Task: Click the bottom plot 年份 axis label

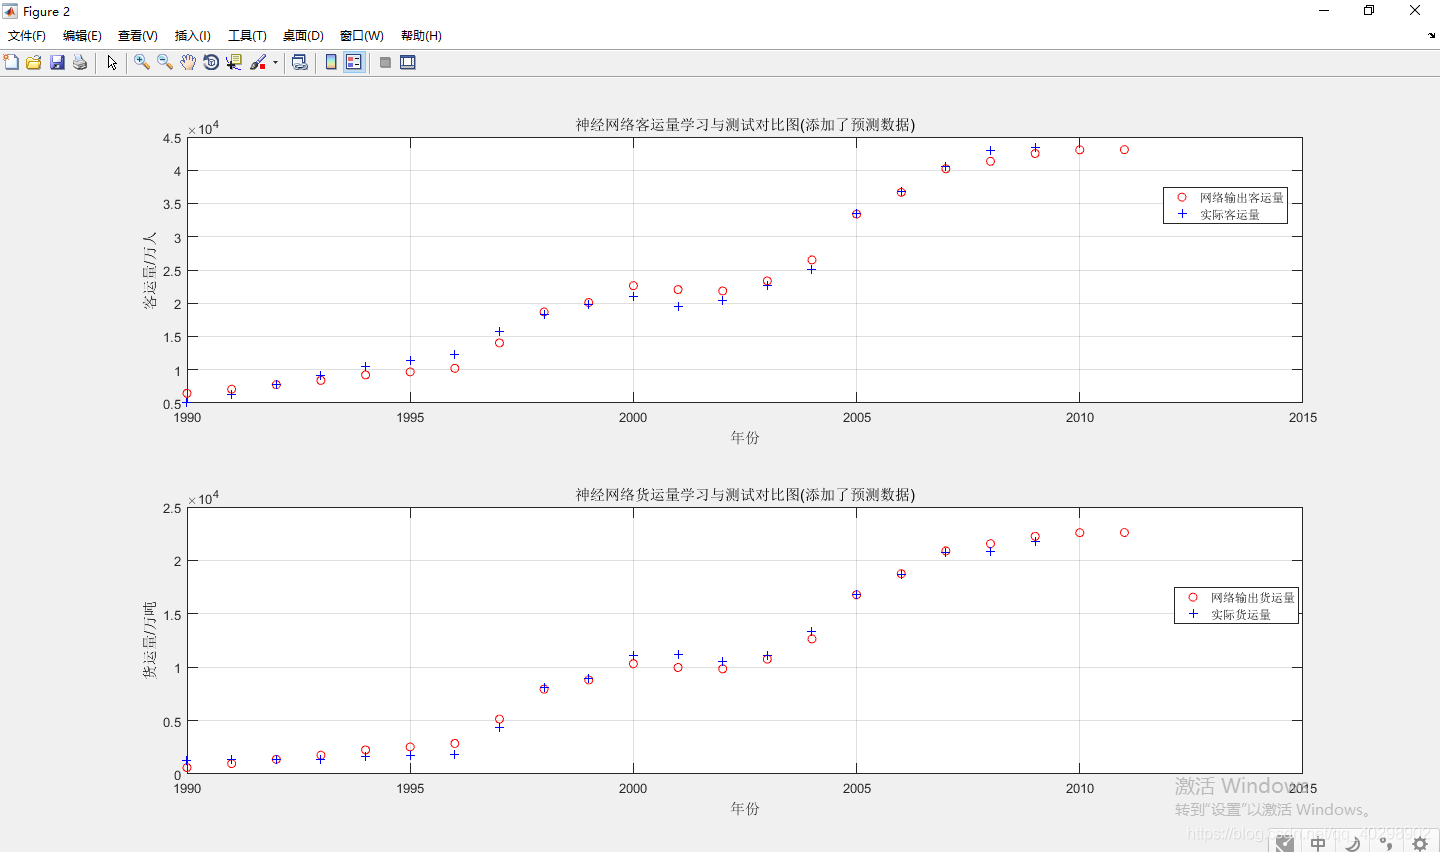Action: coord(745,808)
